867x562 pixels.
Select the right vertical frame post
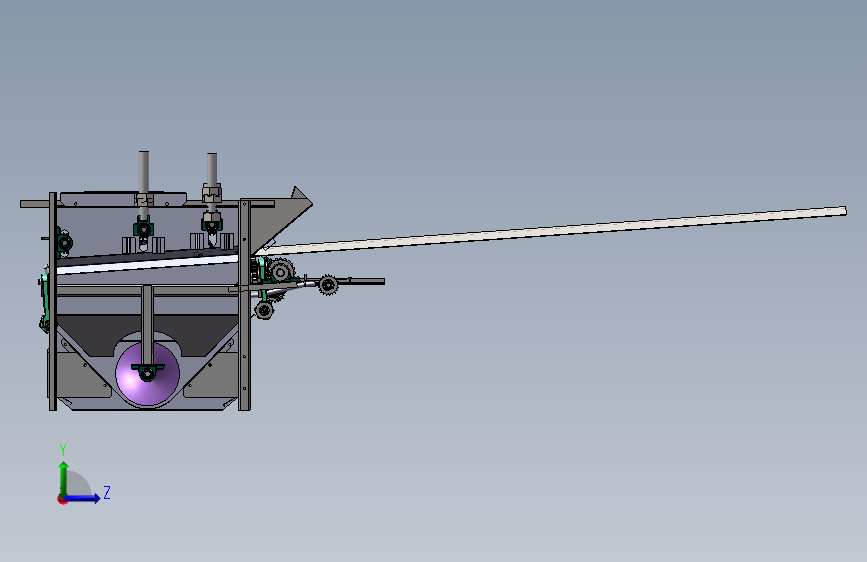[x=244, y=305]
